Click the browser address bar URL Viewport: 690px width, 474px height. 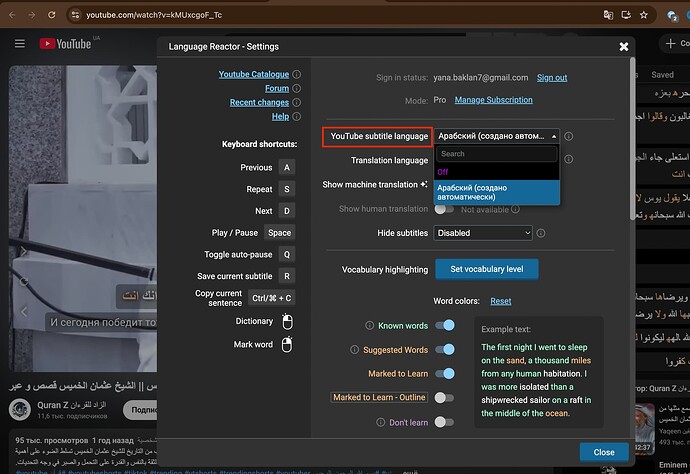point(154,15)
